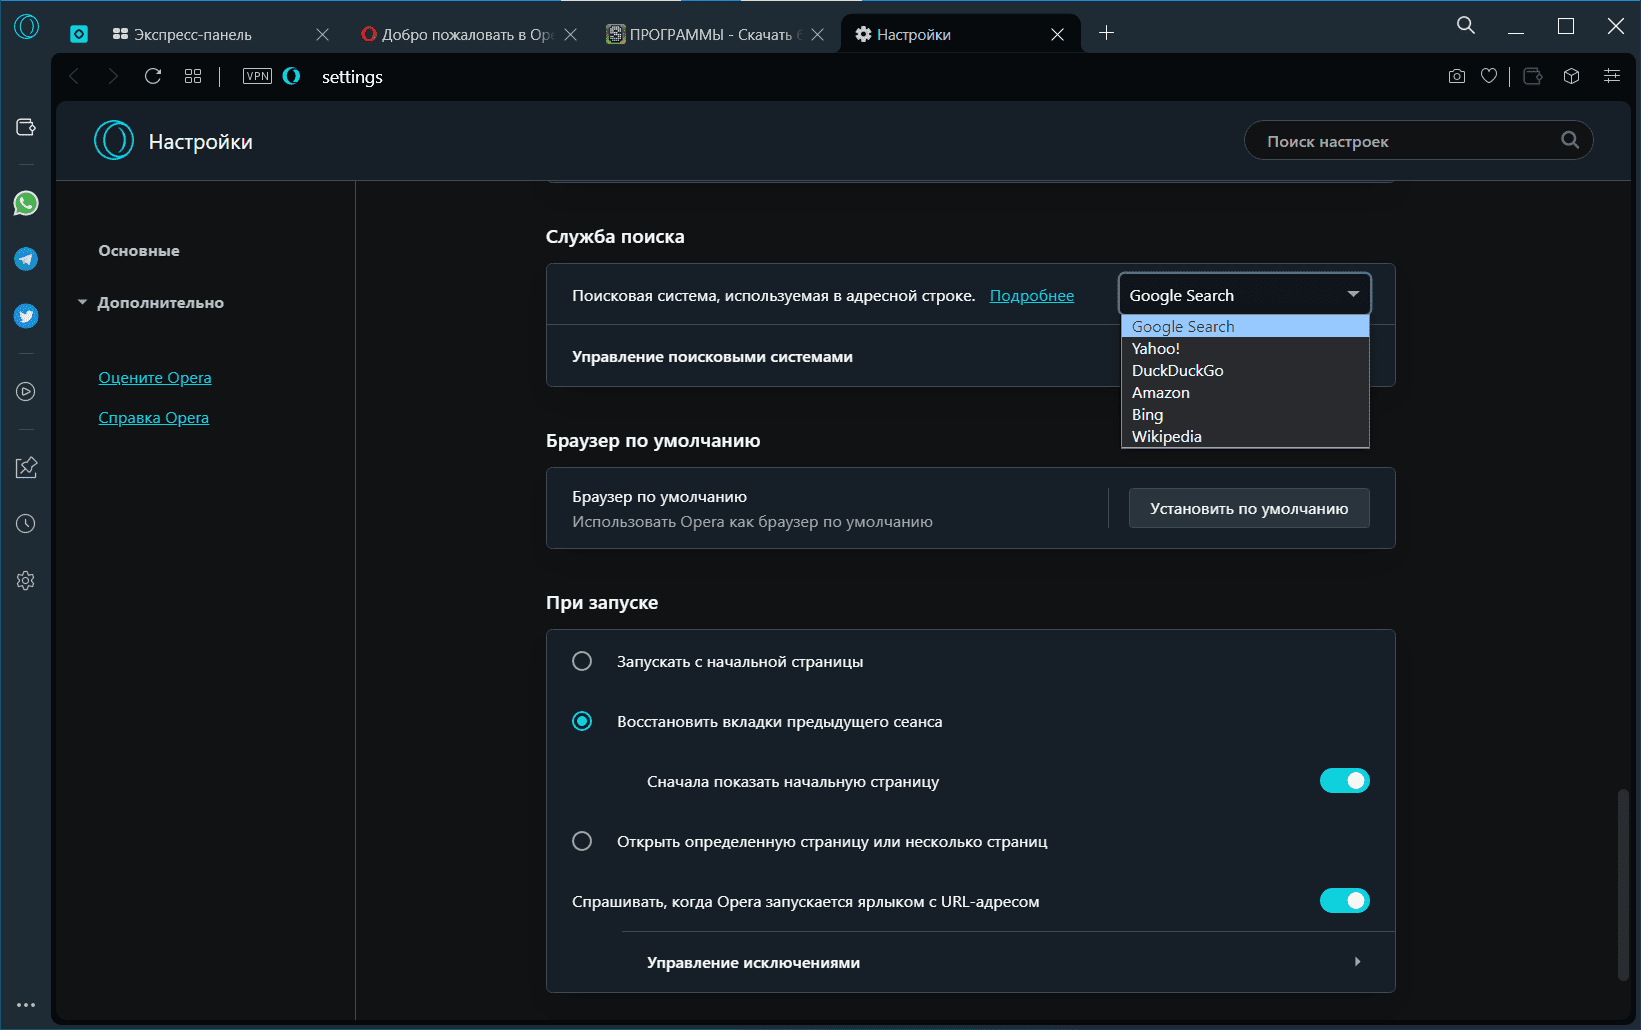Open the Speed Dial grid icon
Image resolution: width=1641 pixels, height=1030 pixels.
193,76
